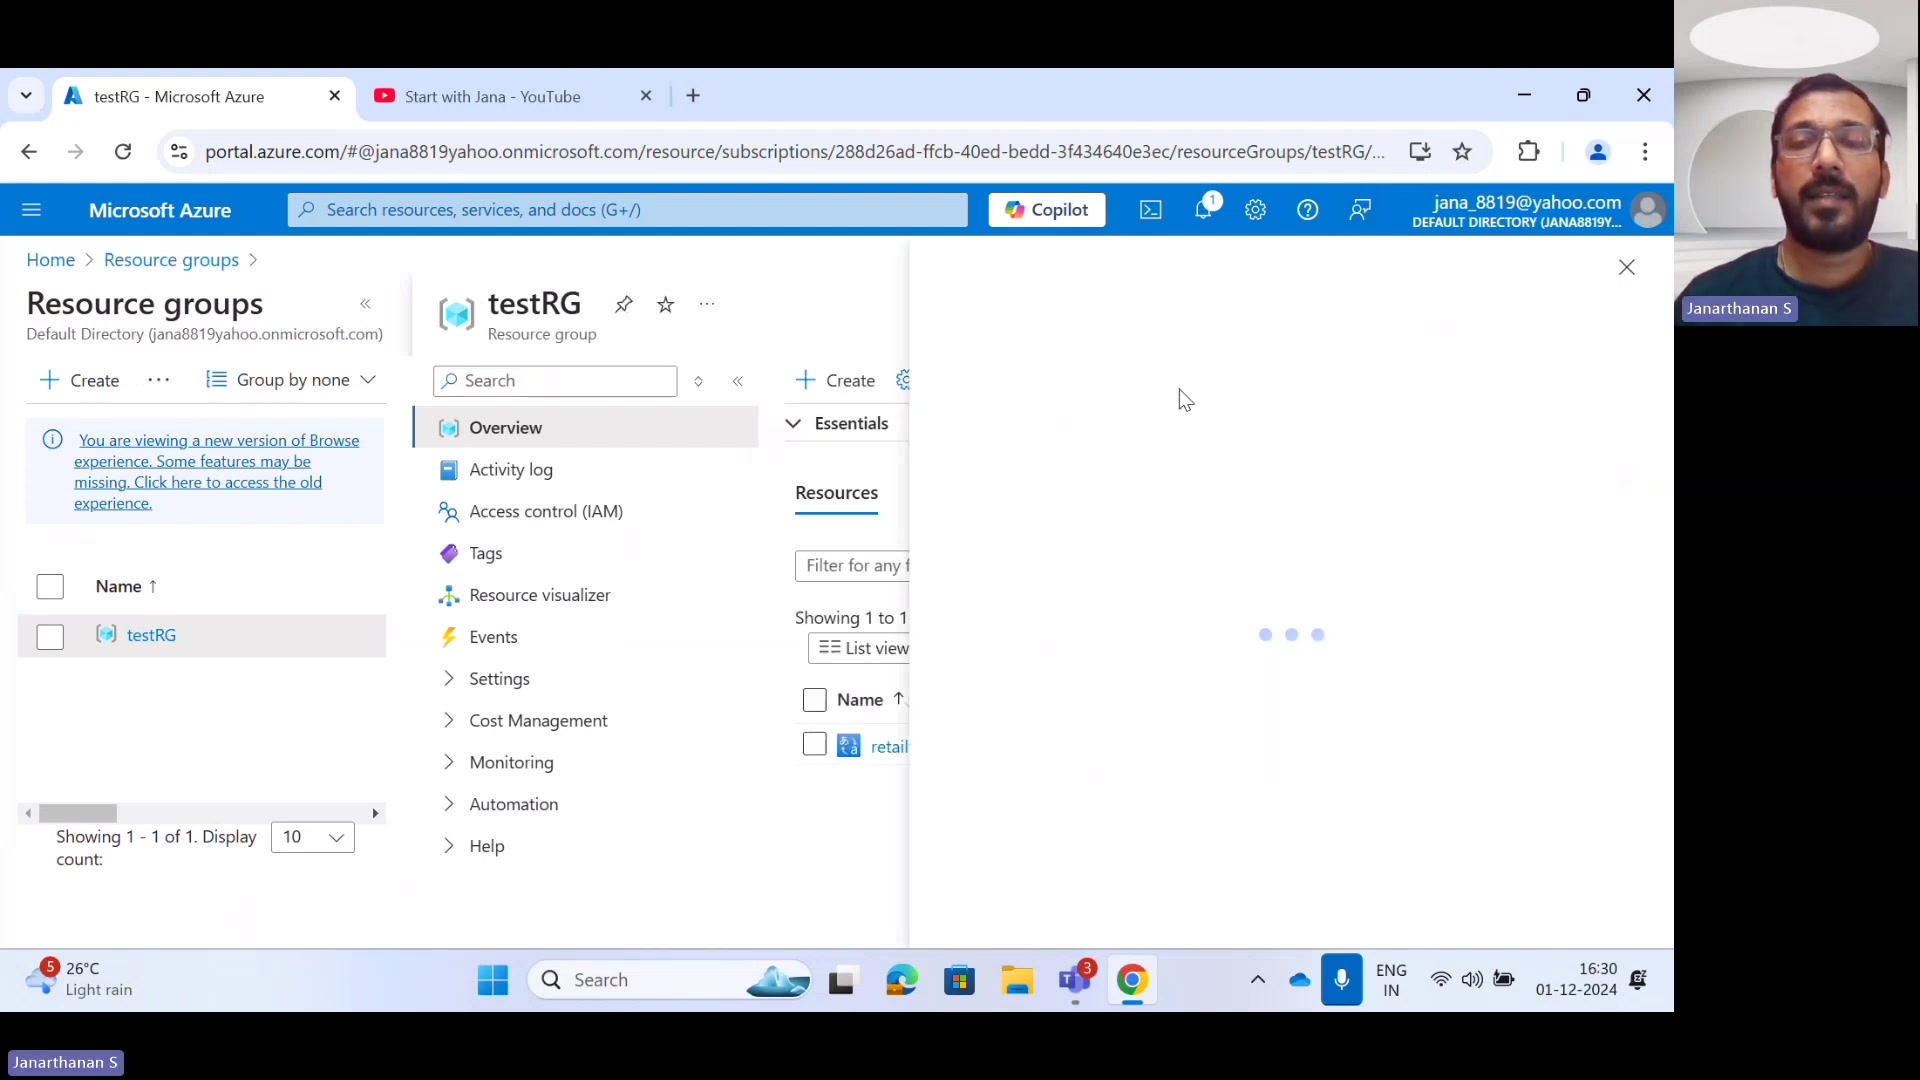Open the Group by none dropdown
The width and height of the screenshot is (1920, 1080).
pyautogui.click(x=290, y=380)
